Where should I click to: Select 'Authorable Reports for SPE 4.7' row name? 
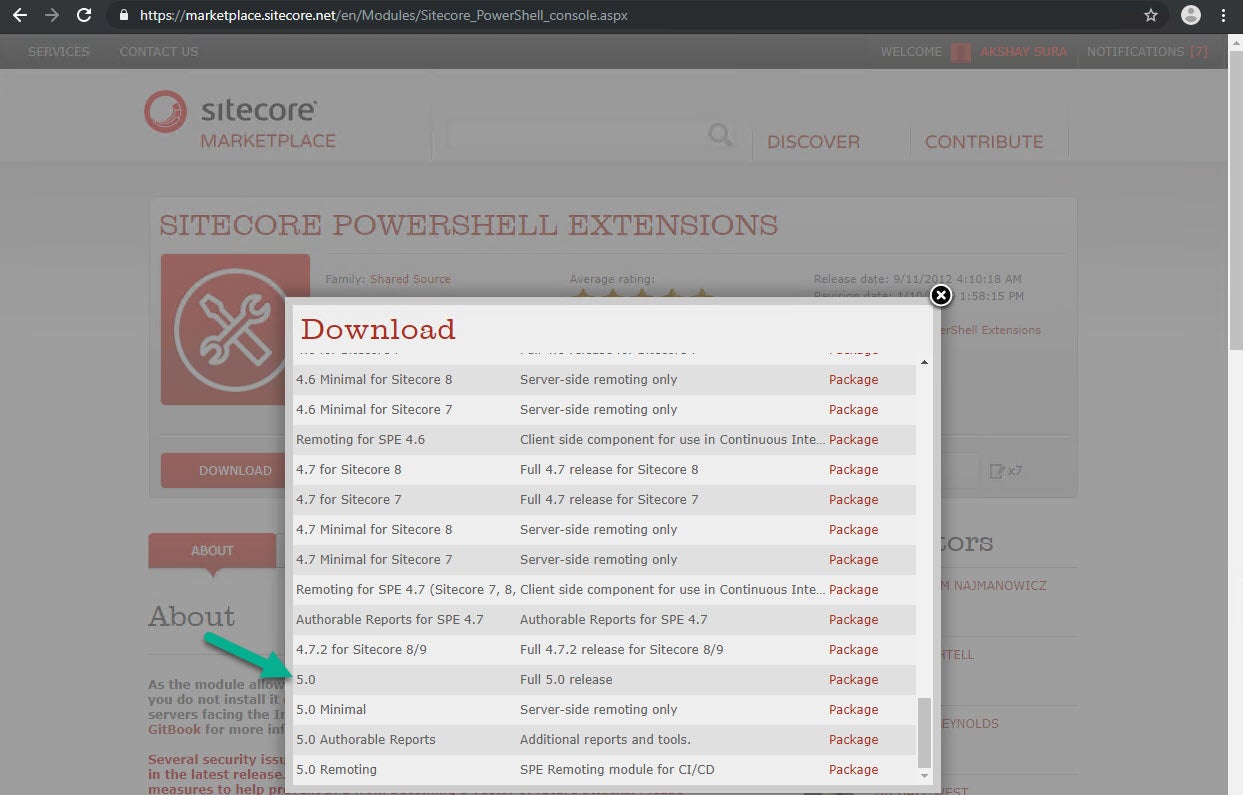389,619
